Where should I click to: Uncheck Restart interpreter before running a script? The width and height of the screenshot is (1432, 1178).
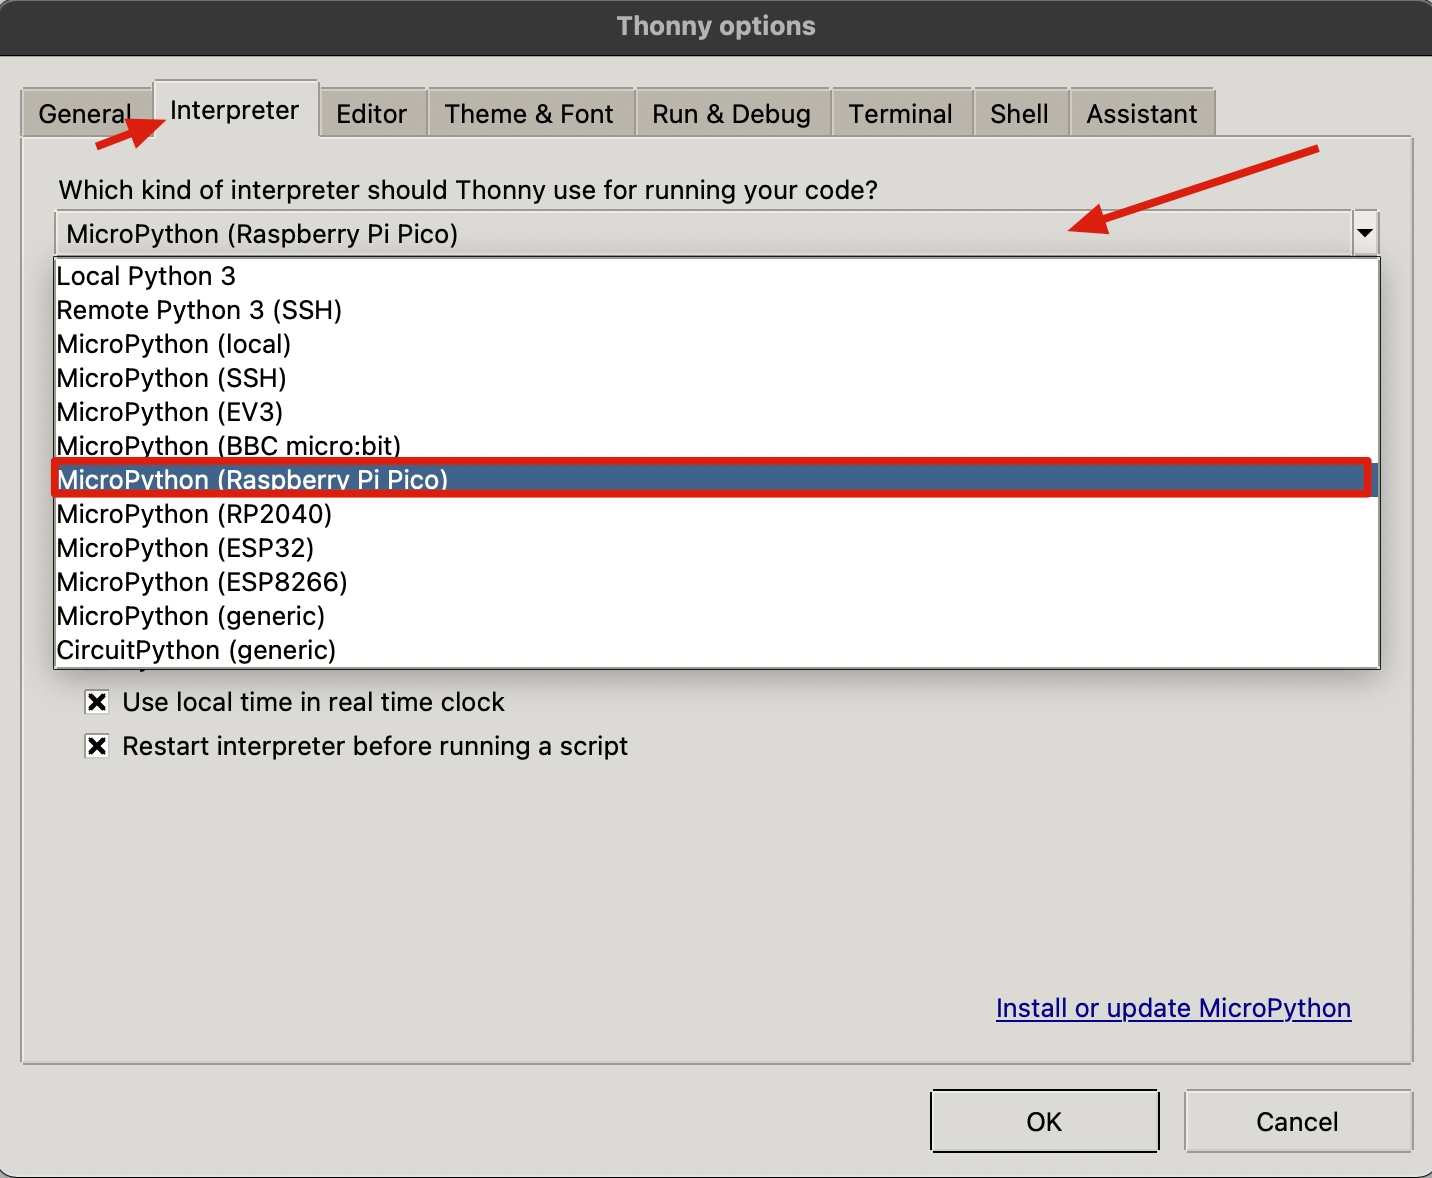(97, 746)
